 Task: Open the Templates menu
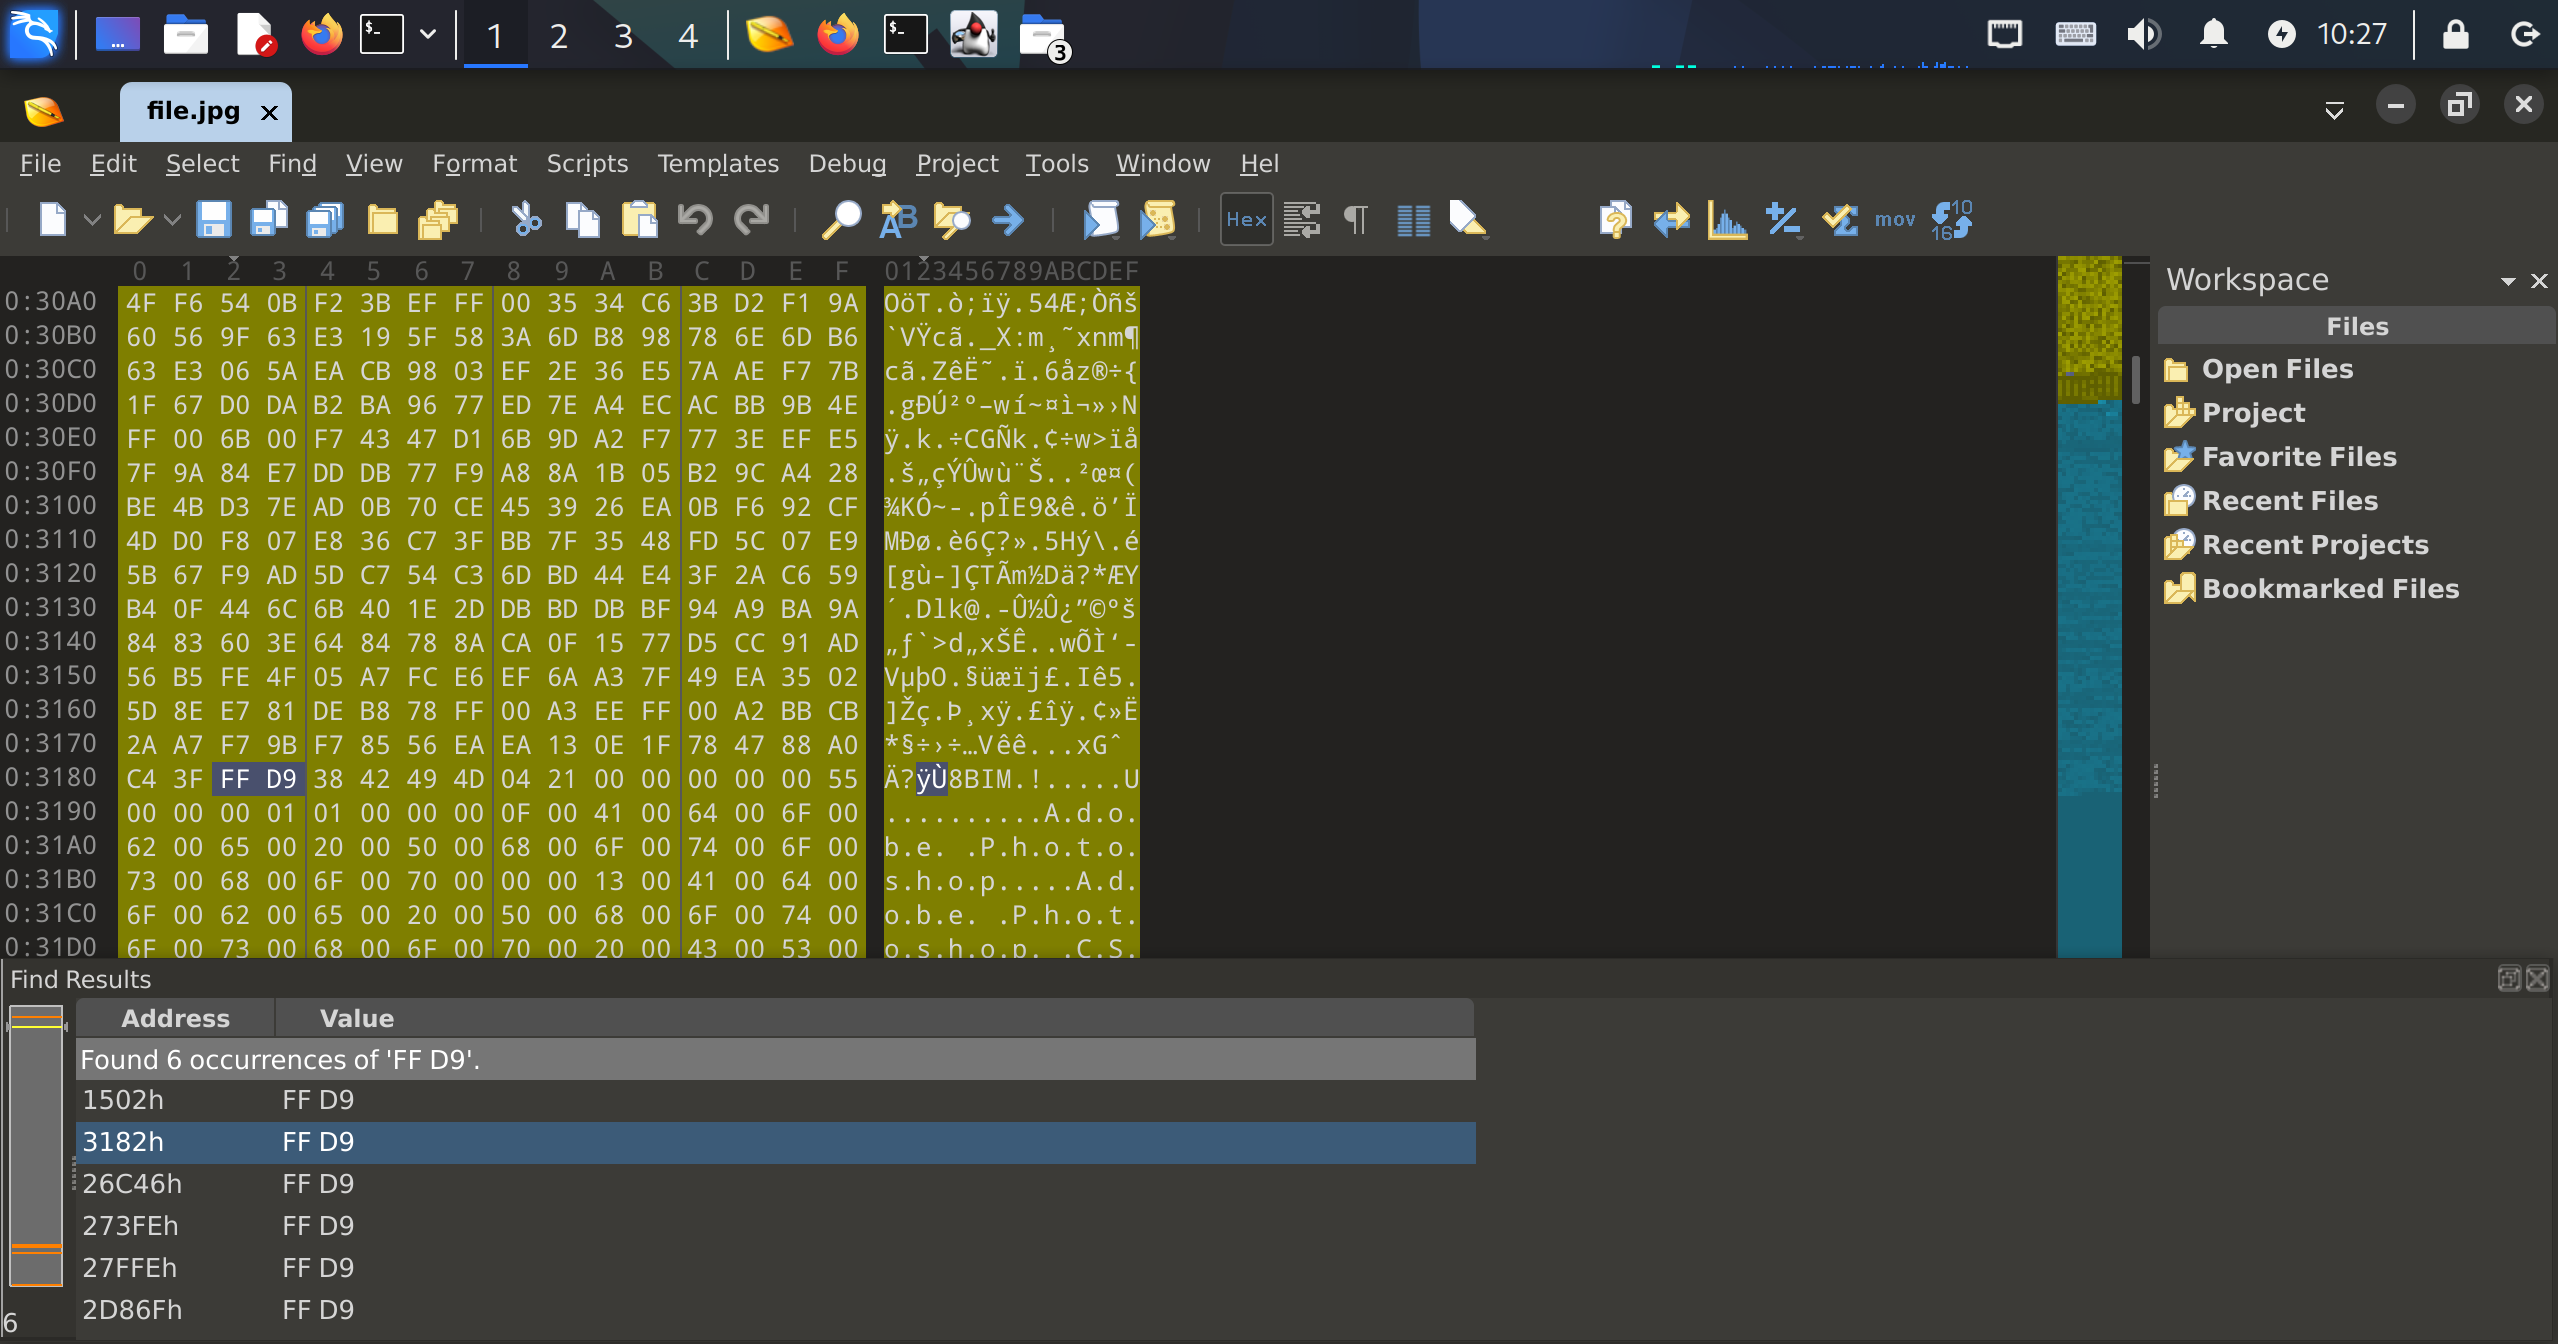(x=717, y=163)
